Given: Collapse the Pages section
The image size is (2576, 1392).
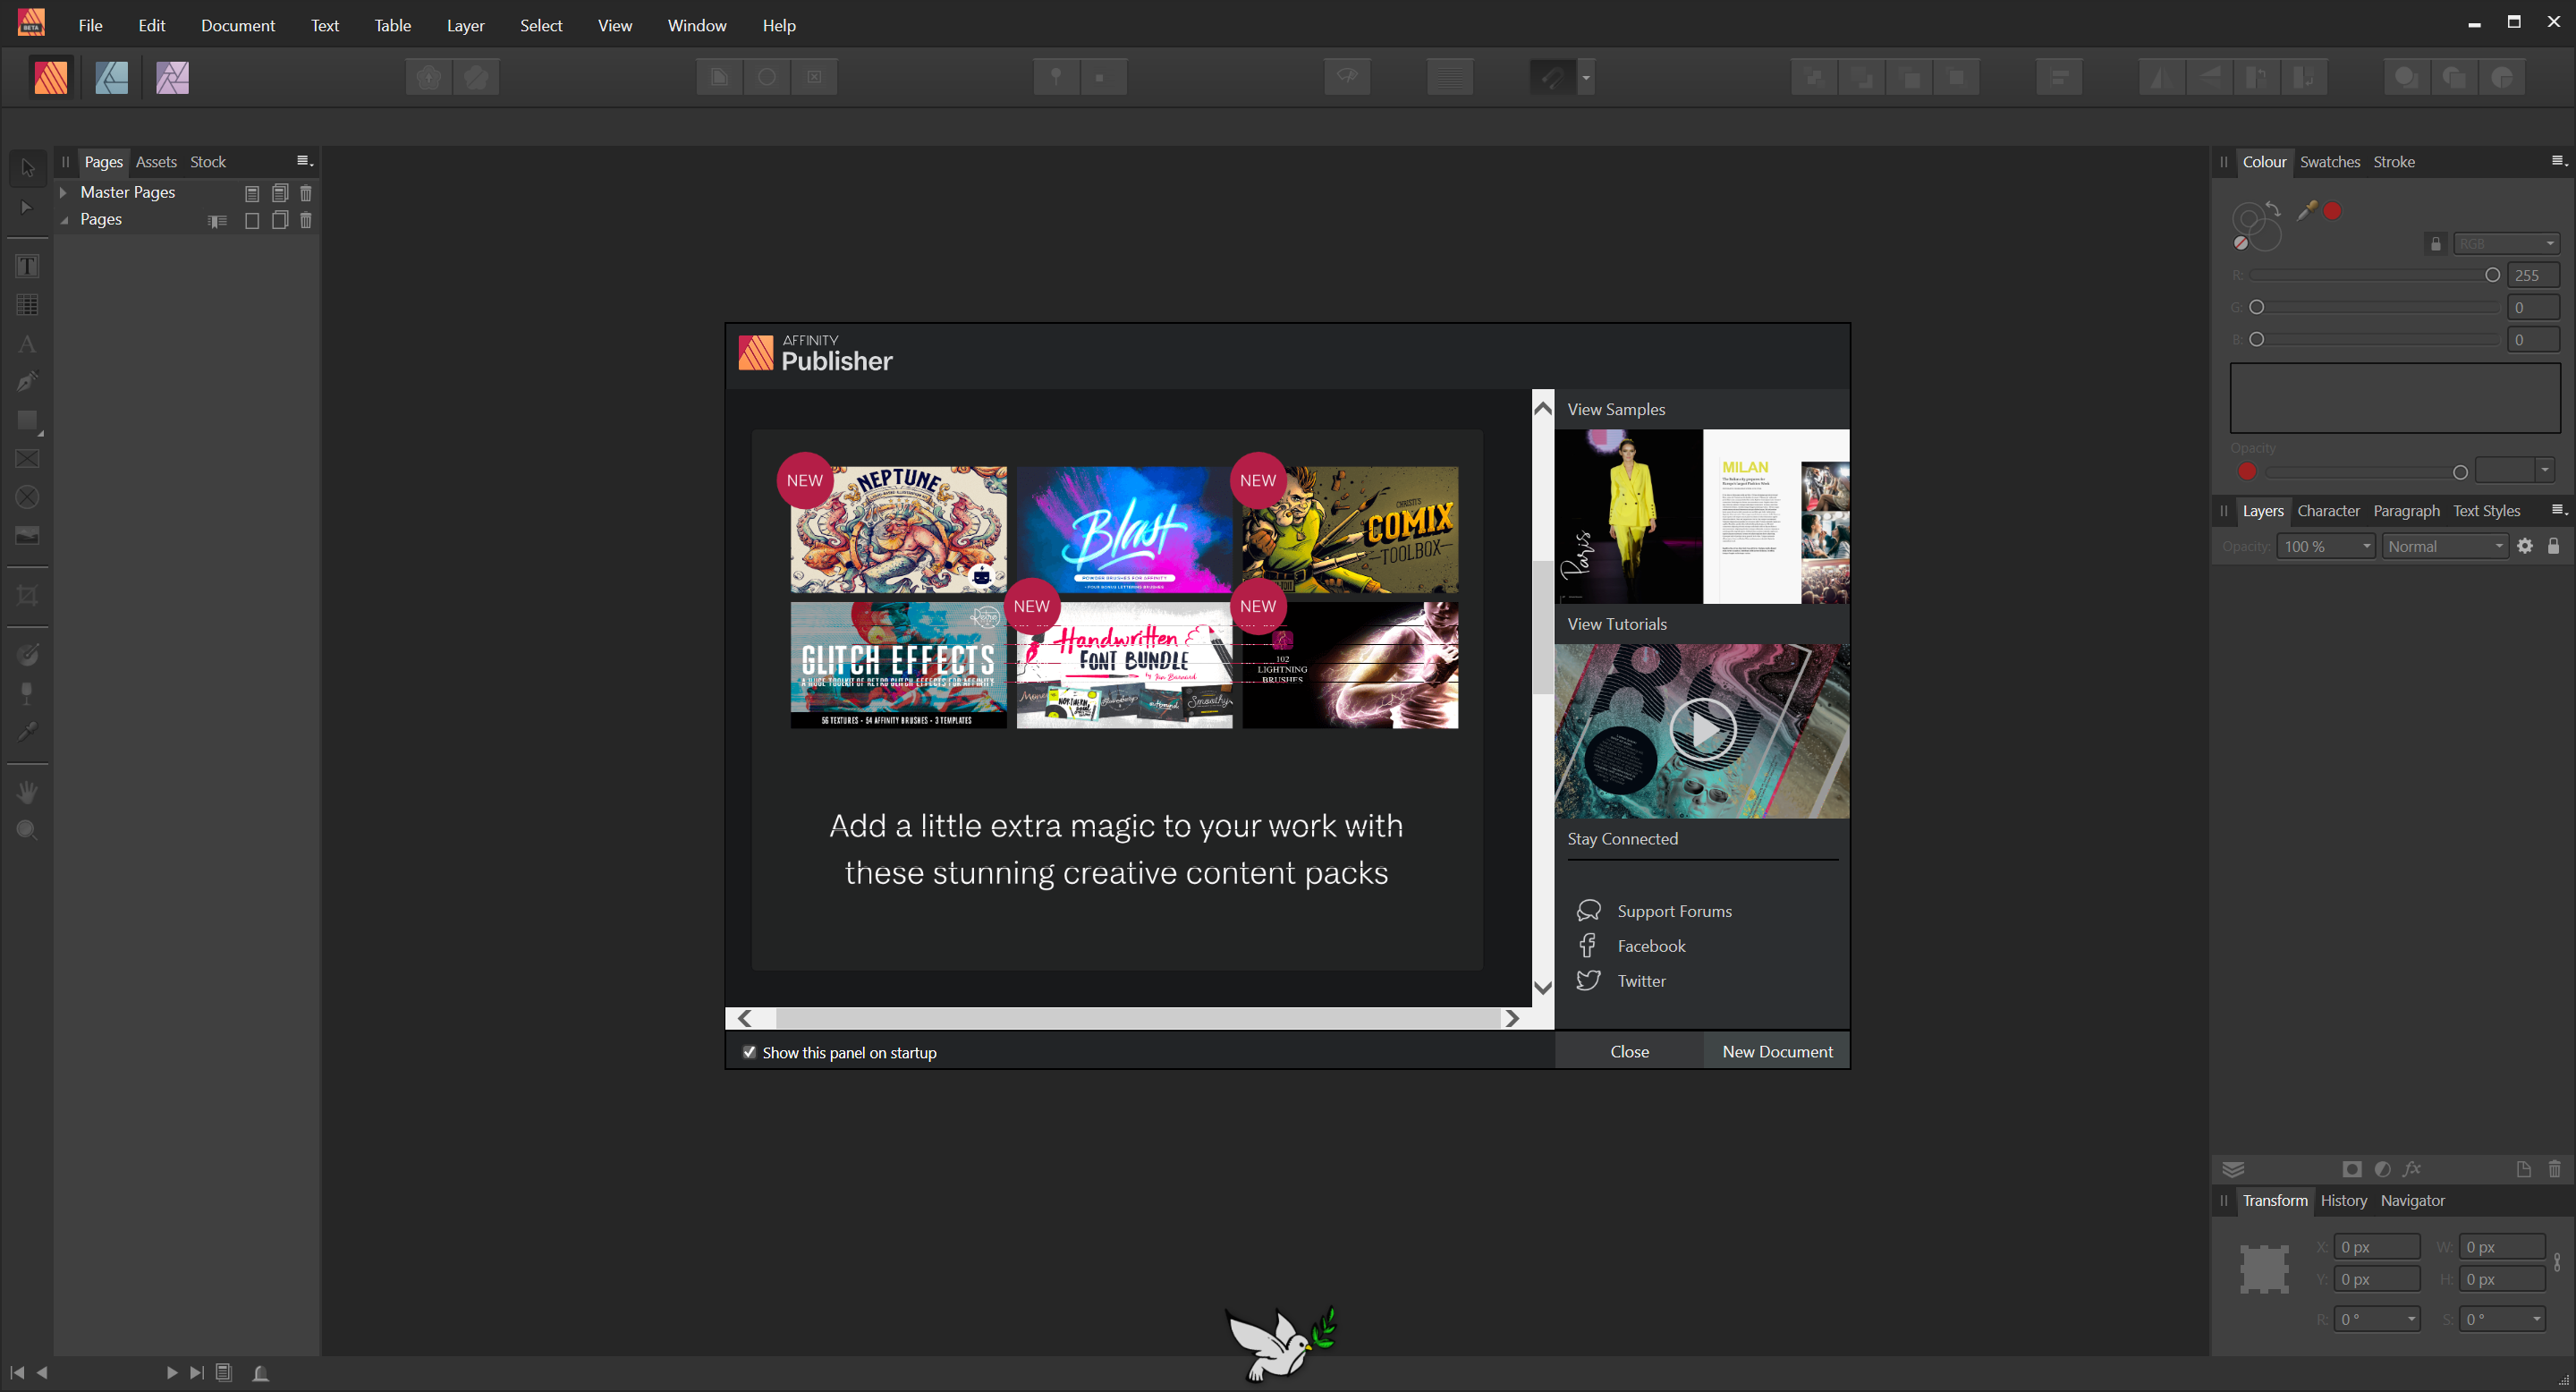Looking at the screenshot, I should click(64, 220).
